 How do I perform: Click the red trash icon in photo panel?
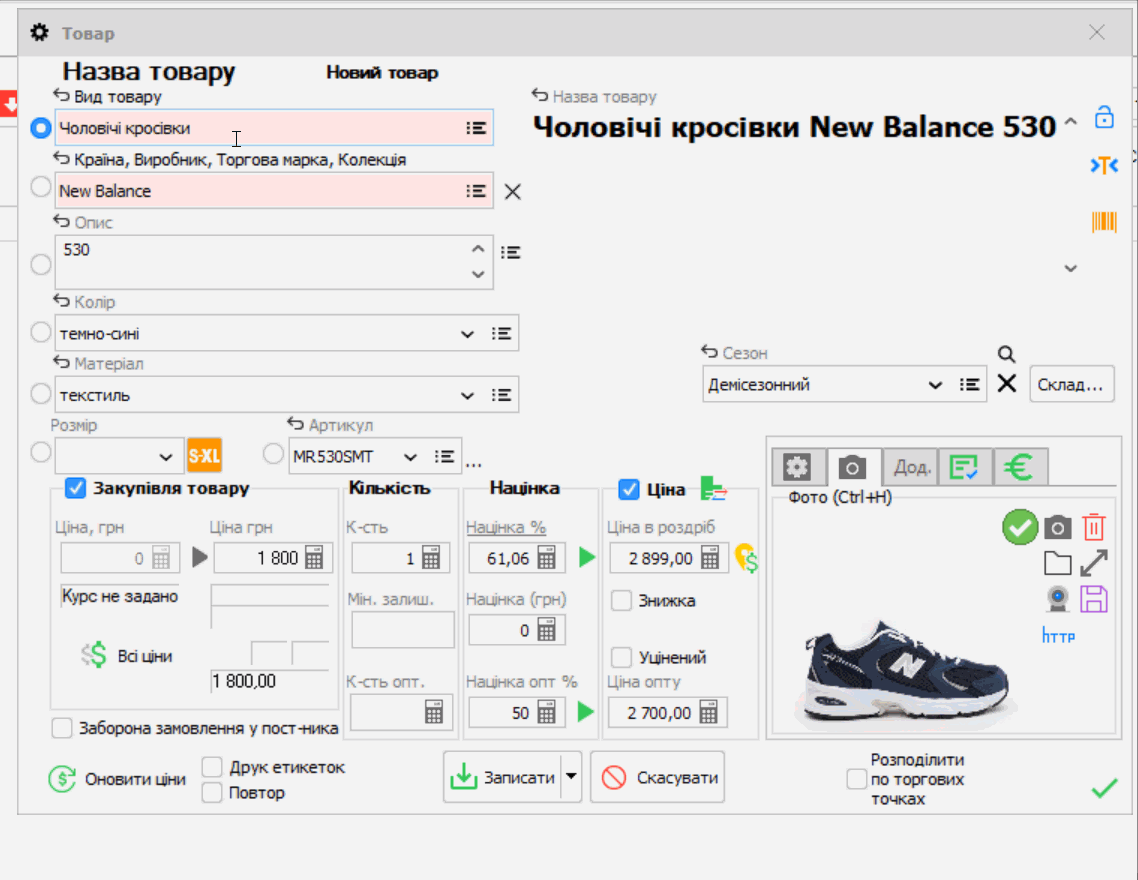coord(1094,527)
